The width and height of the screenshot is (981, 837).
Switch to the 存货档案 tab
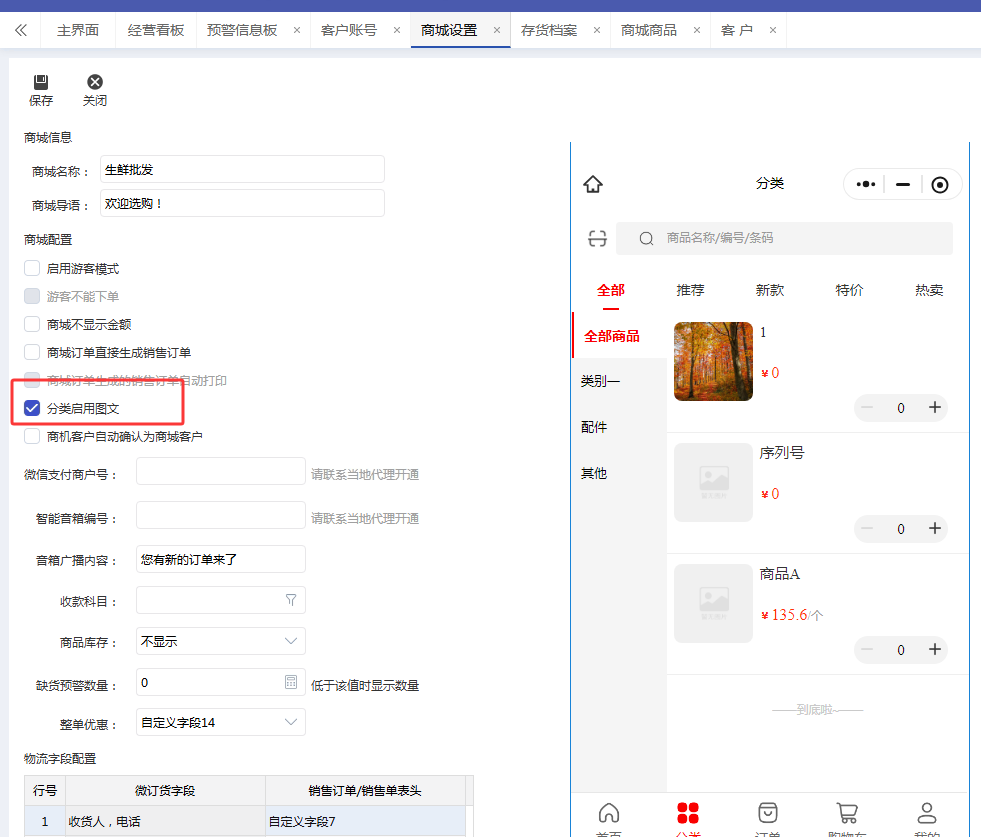[549, 30]
